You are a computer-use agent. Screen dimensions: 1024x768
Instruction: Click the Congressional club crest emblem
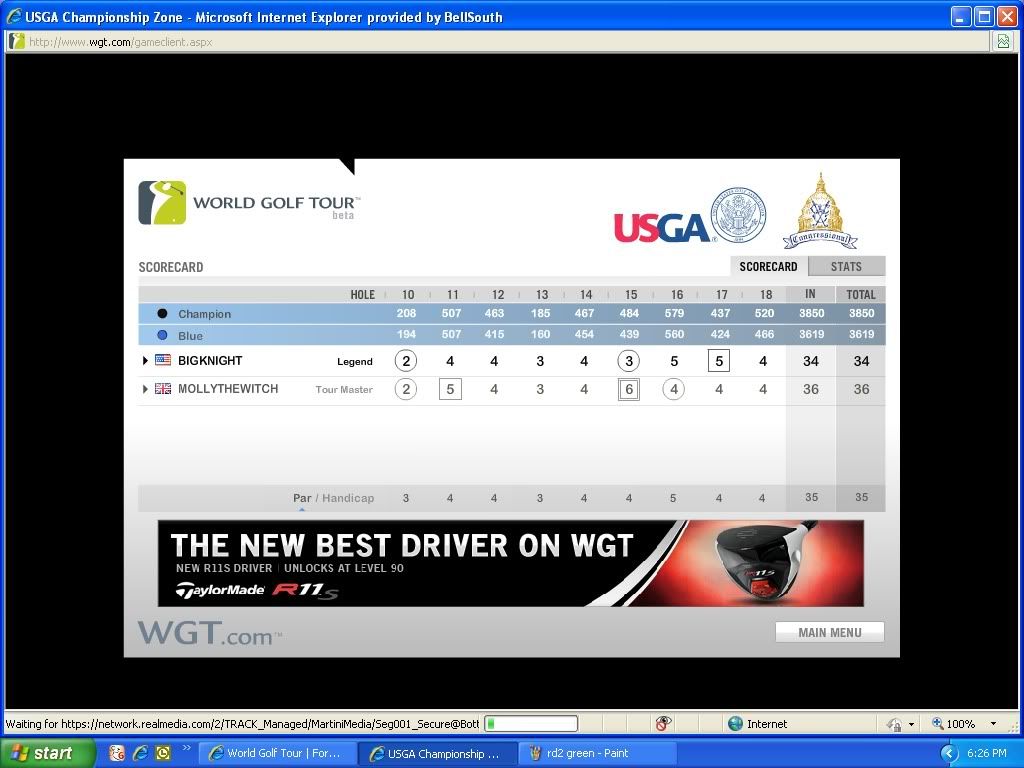(x=820, y=212)
